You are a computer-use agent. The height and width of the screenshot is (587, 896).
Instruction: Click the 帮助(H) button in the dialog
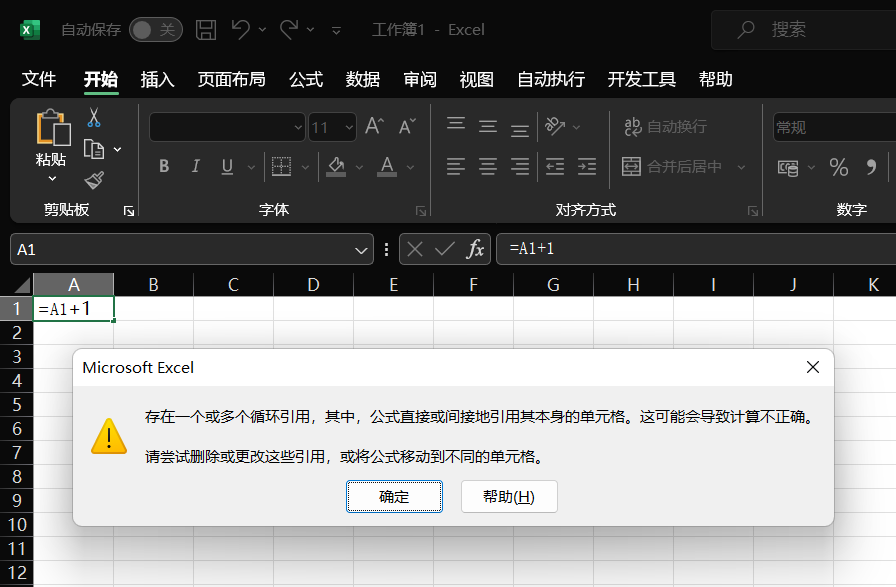point(509,497)
